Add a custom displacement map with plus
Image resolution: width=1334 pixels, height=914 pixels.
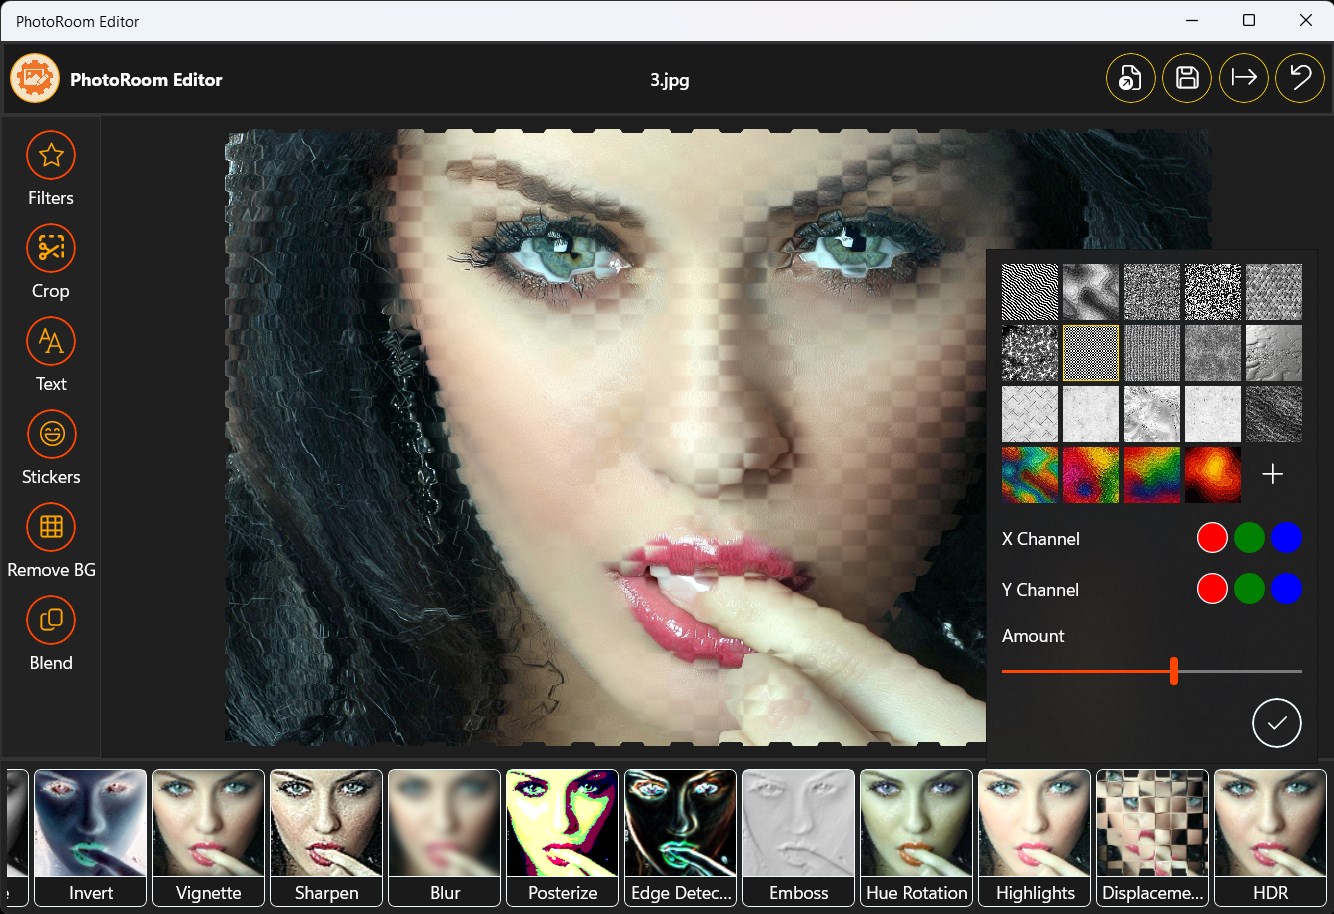1272,474
